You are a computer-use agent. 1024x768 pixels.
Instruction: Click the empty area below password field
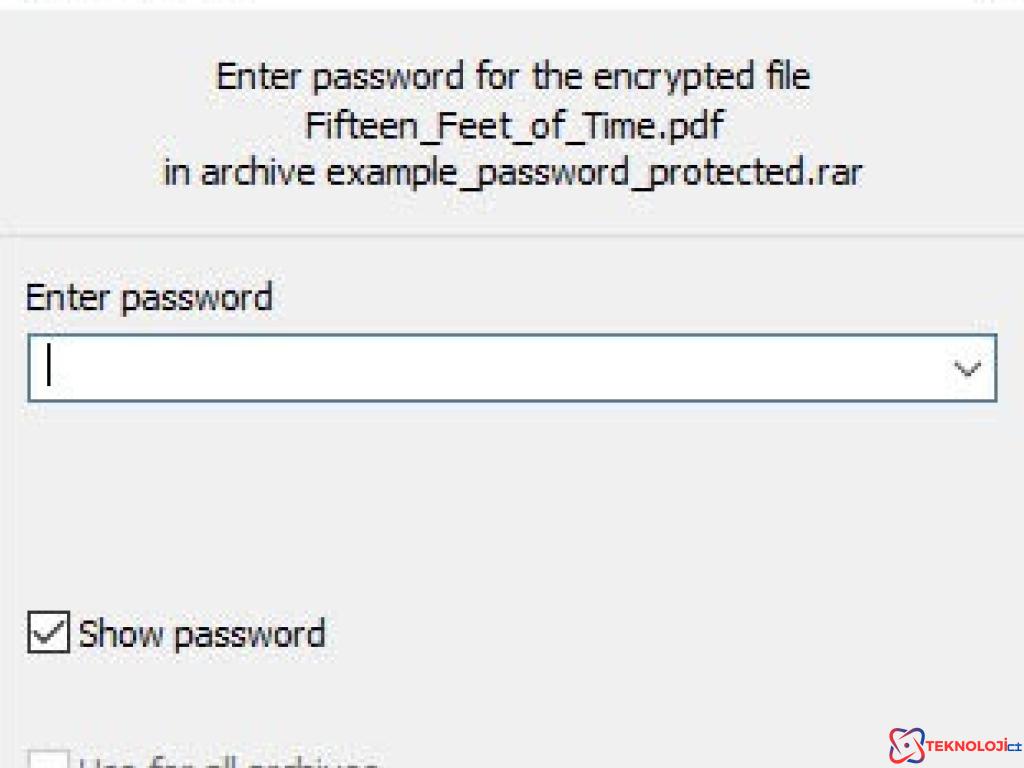[x=512, y=500]
